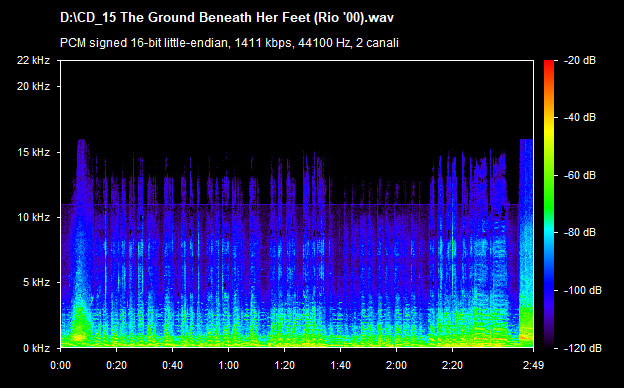Click the 10 kHz frequency axis label
This screenshot has width=624, height=388.
(33, 217)
